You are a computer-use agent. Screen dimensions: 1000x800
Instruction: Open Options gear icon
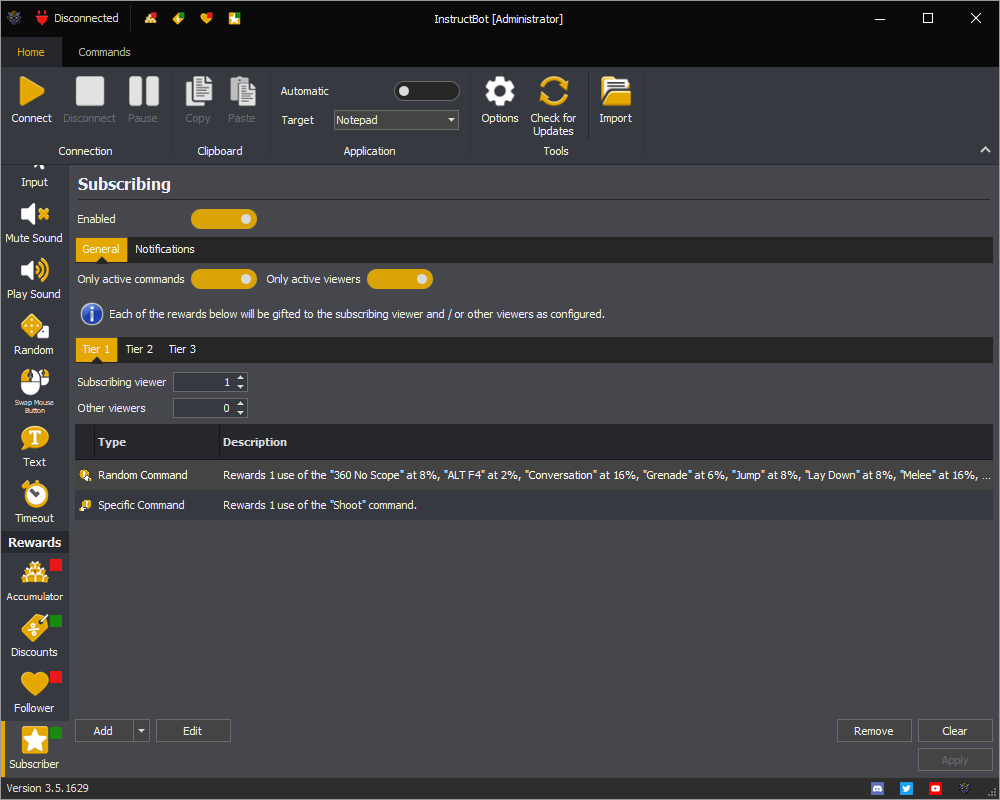click(x=500, y=91)
